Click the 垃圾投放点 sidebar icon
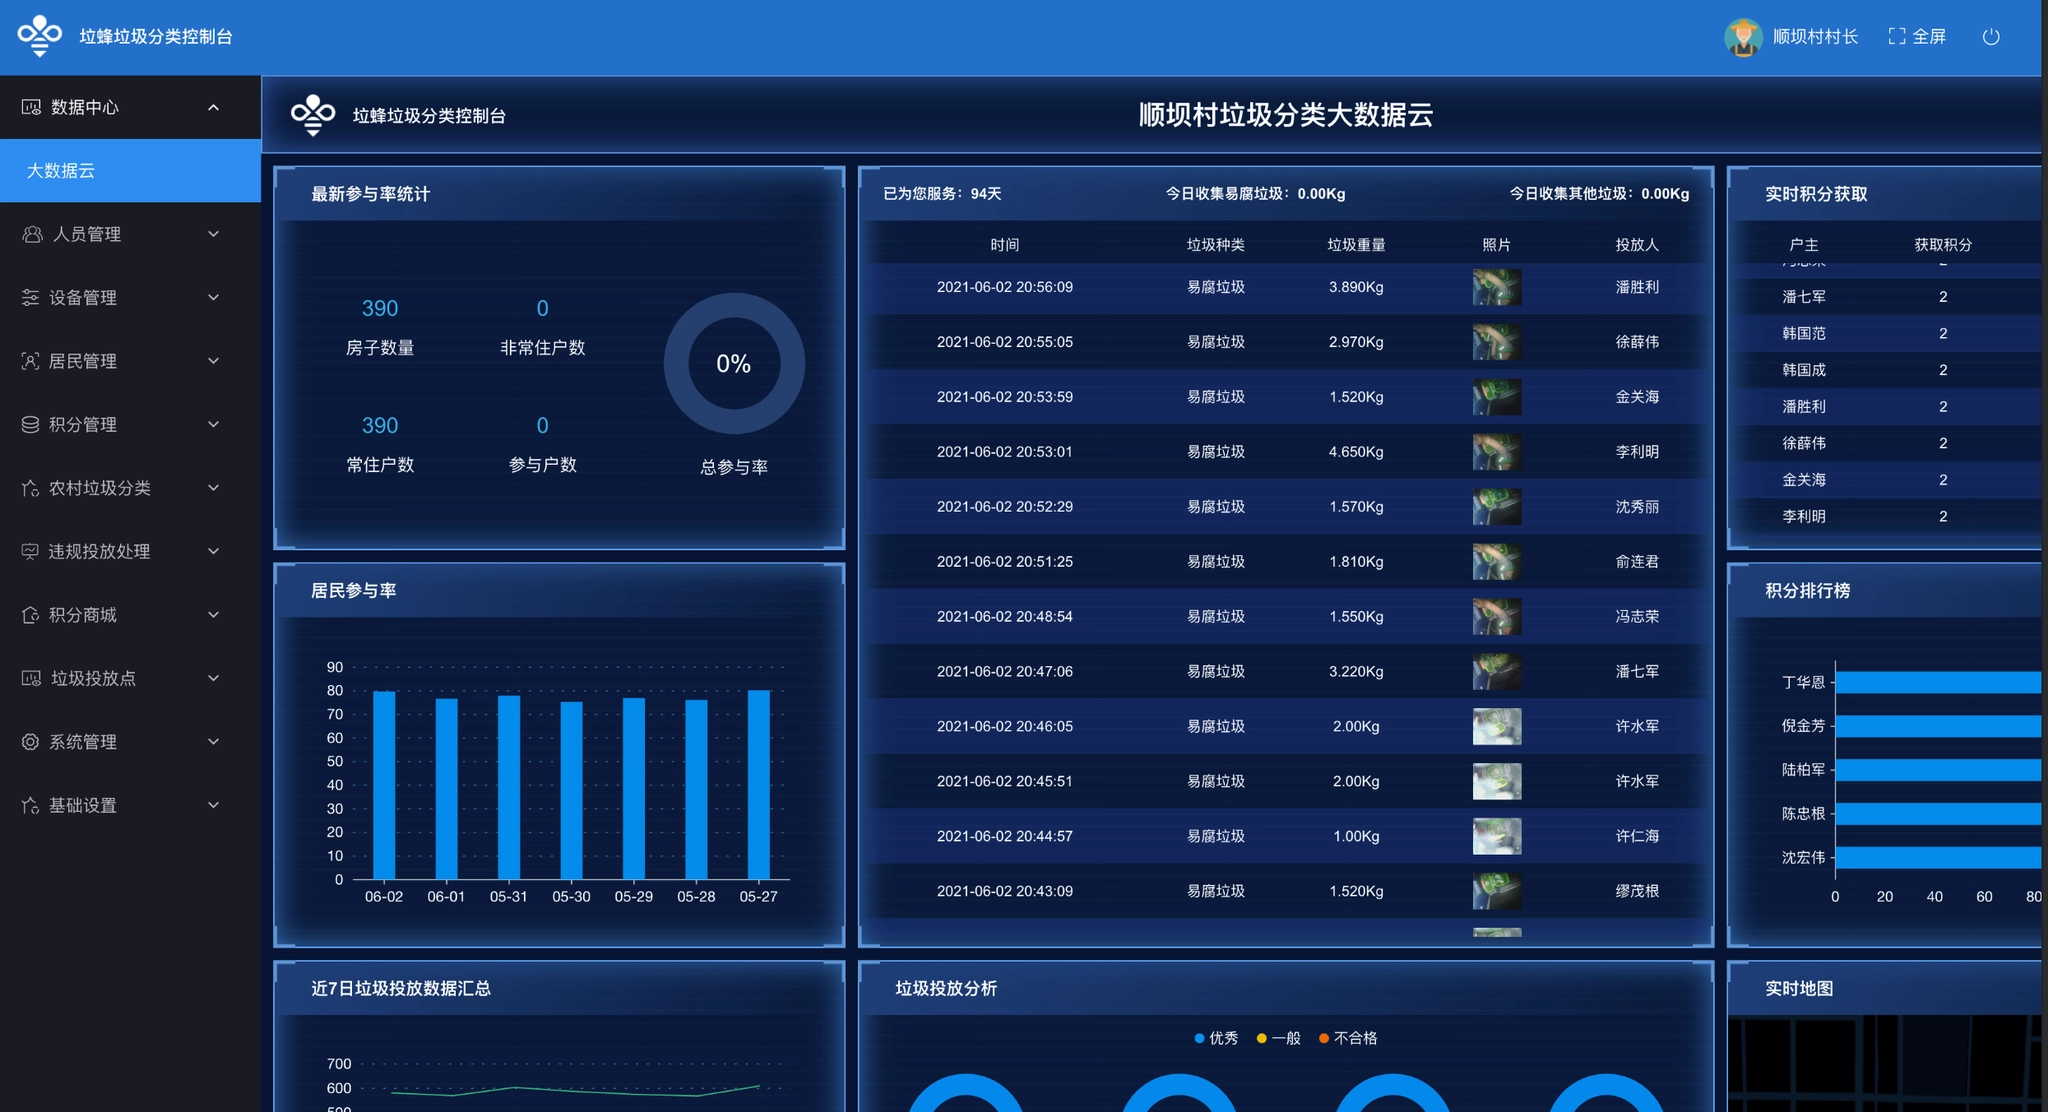The image size is (2048, 1112). tap(31, 678)
